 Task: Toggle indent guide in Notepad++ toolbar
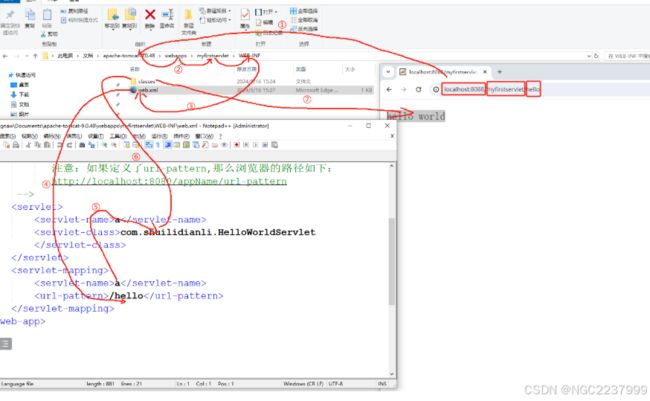pyautogui.click(x=168, y=145)
